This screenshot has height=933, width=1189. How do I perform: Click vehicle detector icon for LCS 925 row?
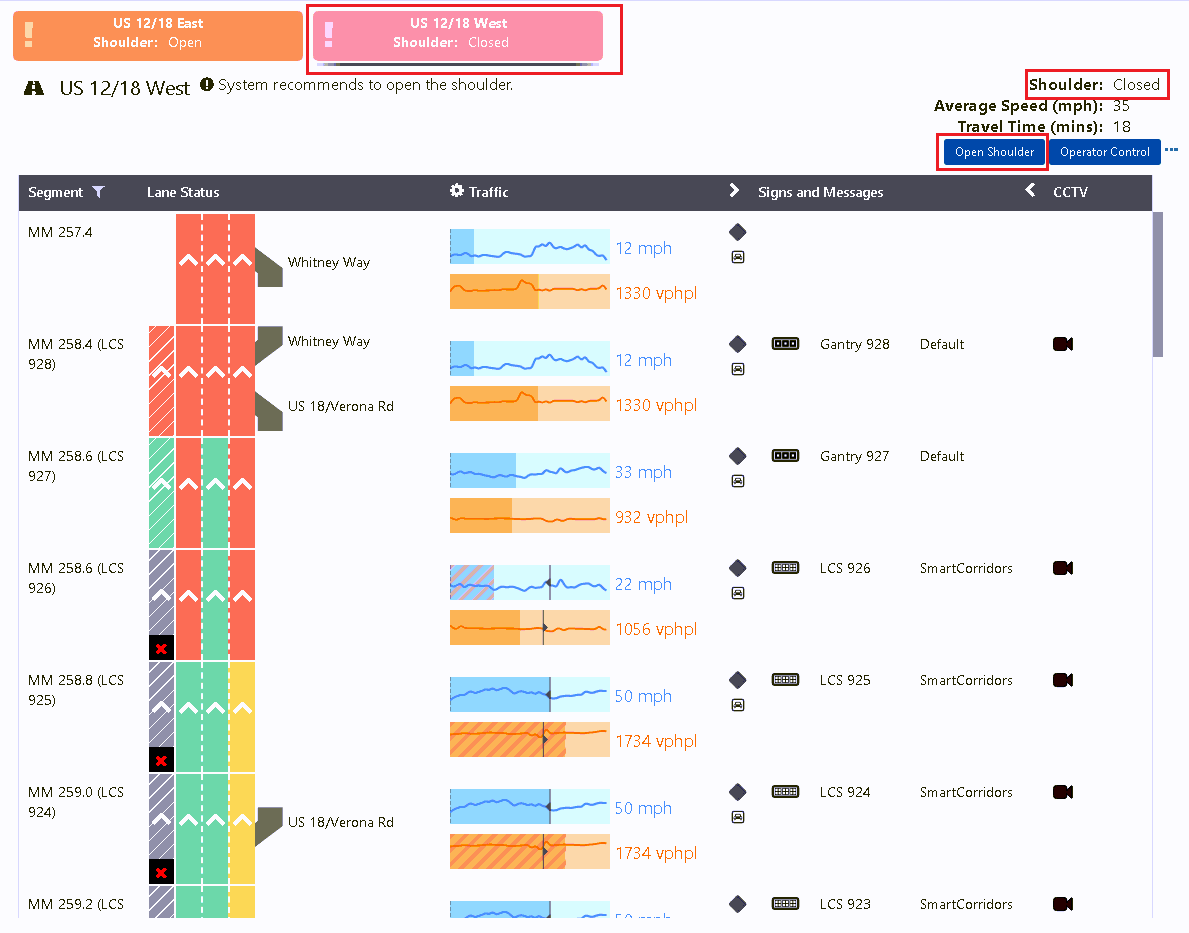pos(737,705)
